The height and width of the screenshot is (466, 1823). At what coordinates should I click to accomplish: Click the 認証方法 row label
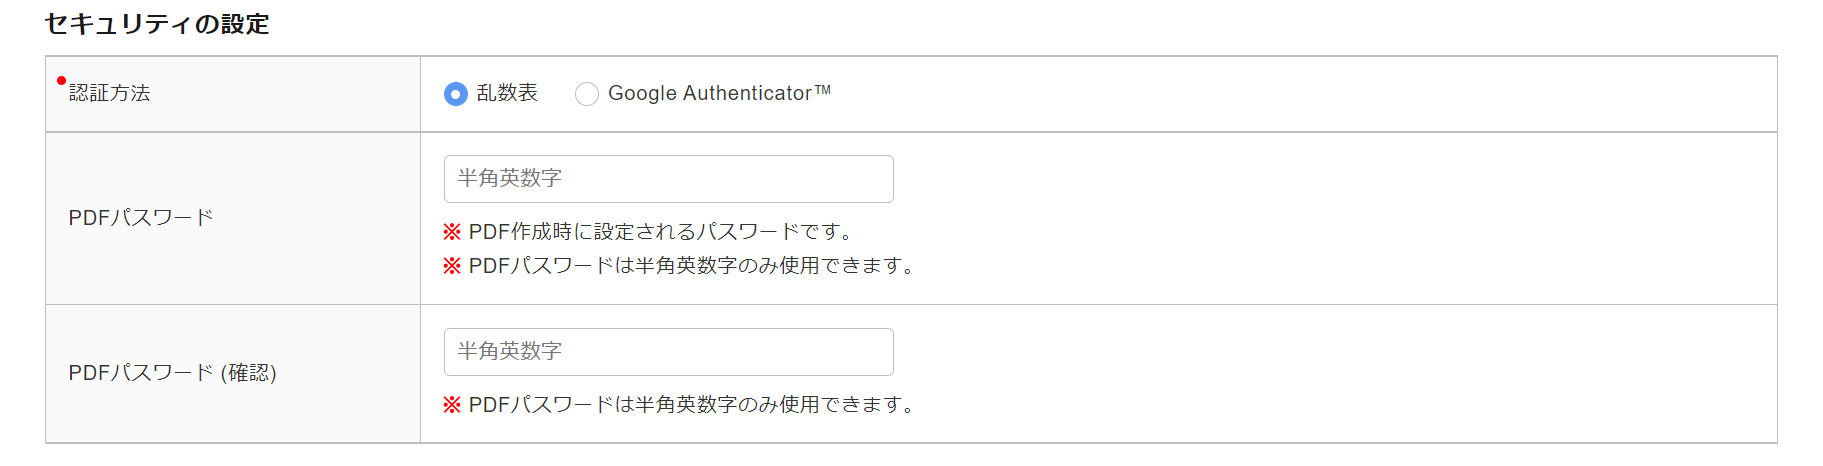coord(109,93)
